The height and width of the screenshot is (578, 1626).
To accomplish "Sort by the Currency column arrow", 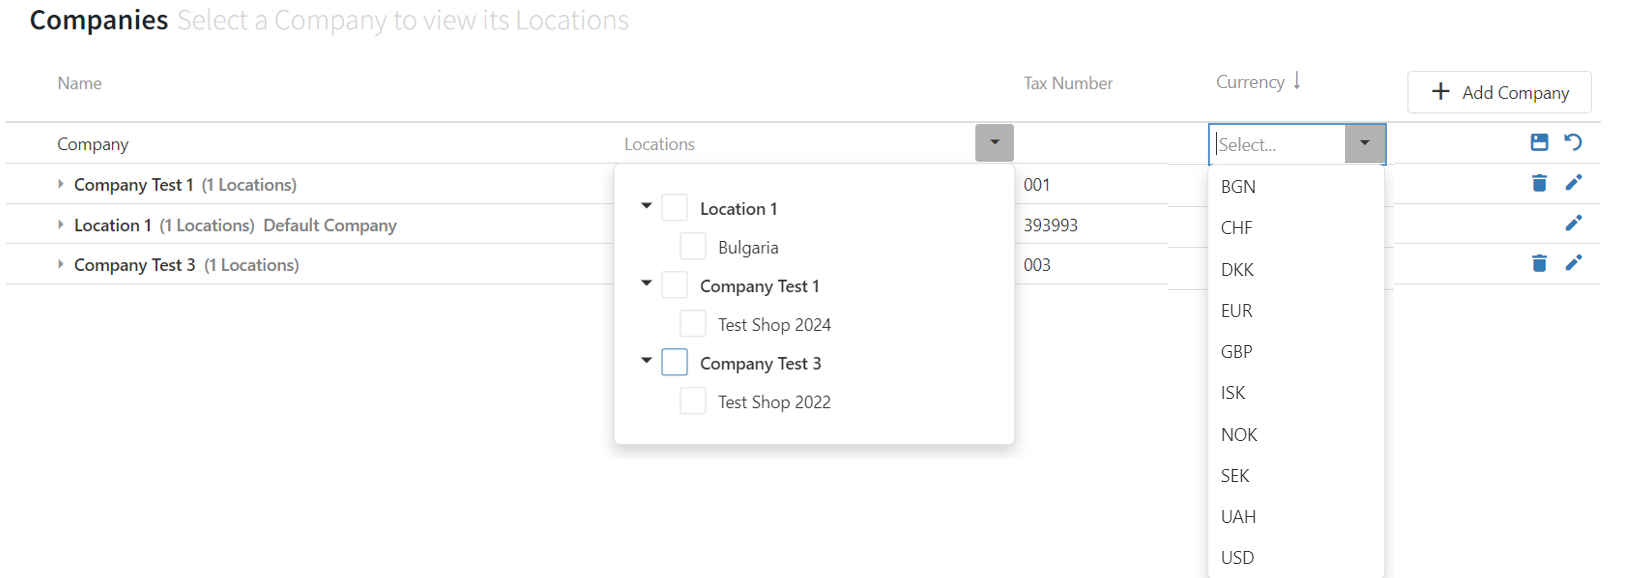I will (x=1297, y=81).
